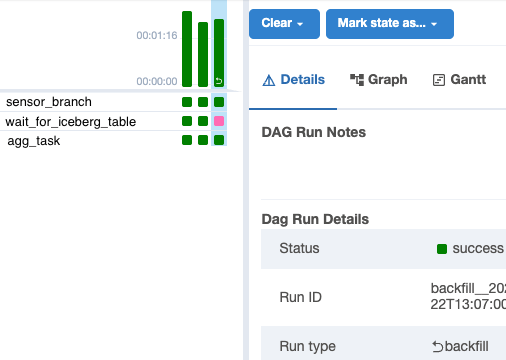Switch to the Details tab
The width and height of the screenshot is (506, 360).
(x=293, y=80)
